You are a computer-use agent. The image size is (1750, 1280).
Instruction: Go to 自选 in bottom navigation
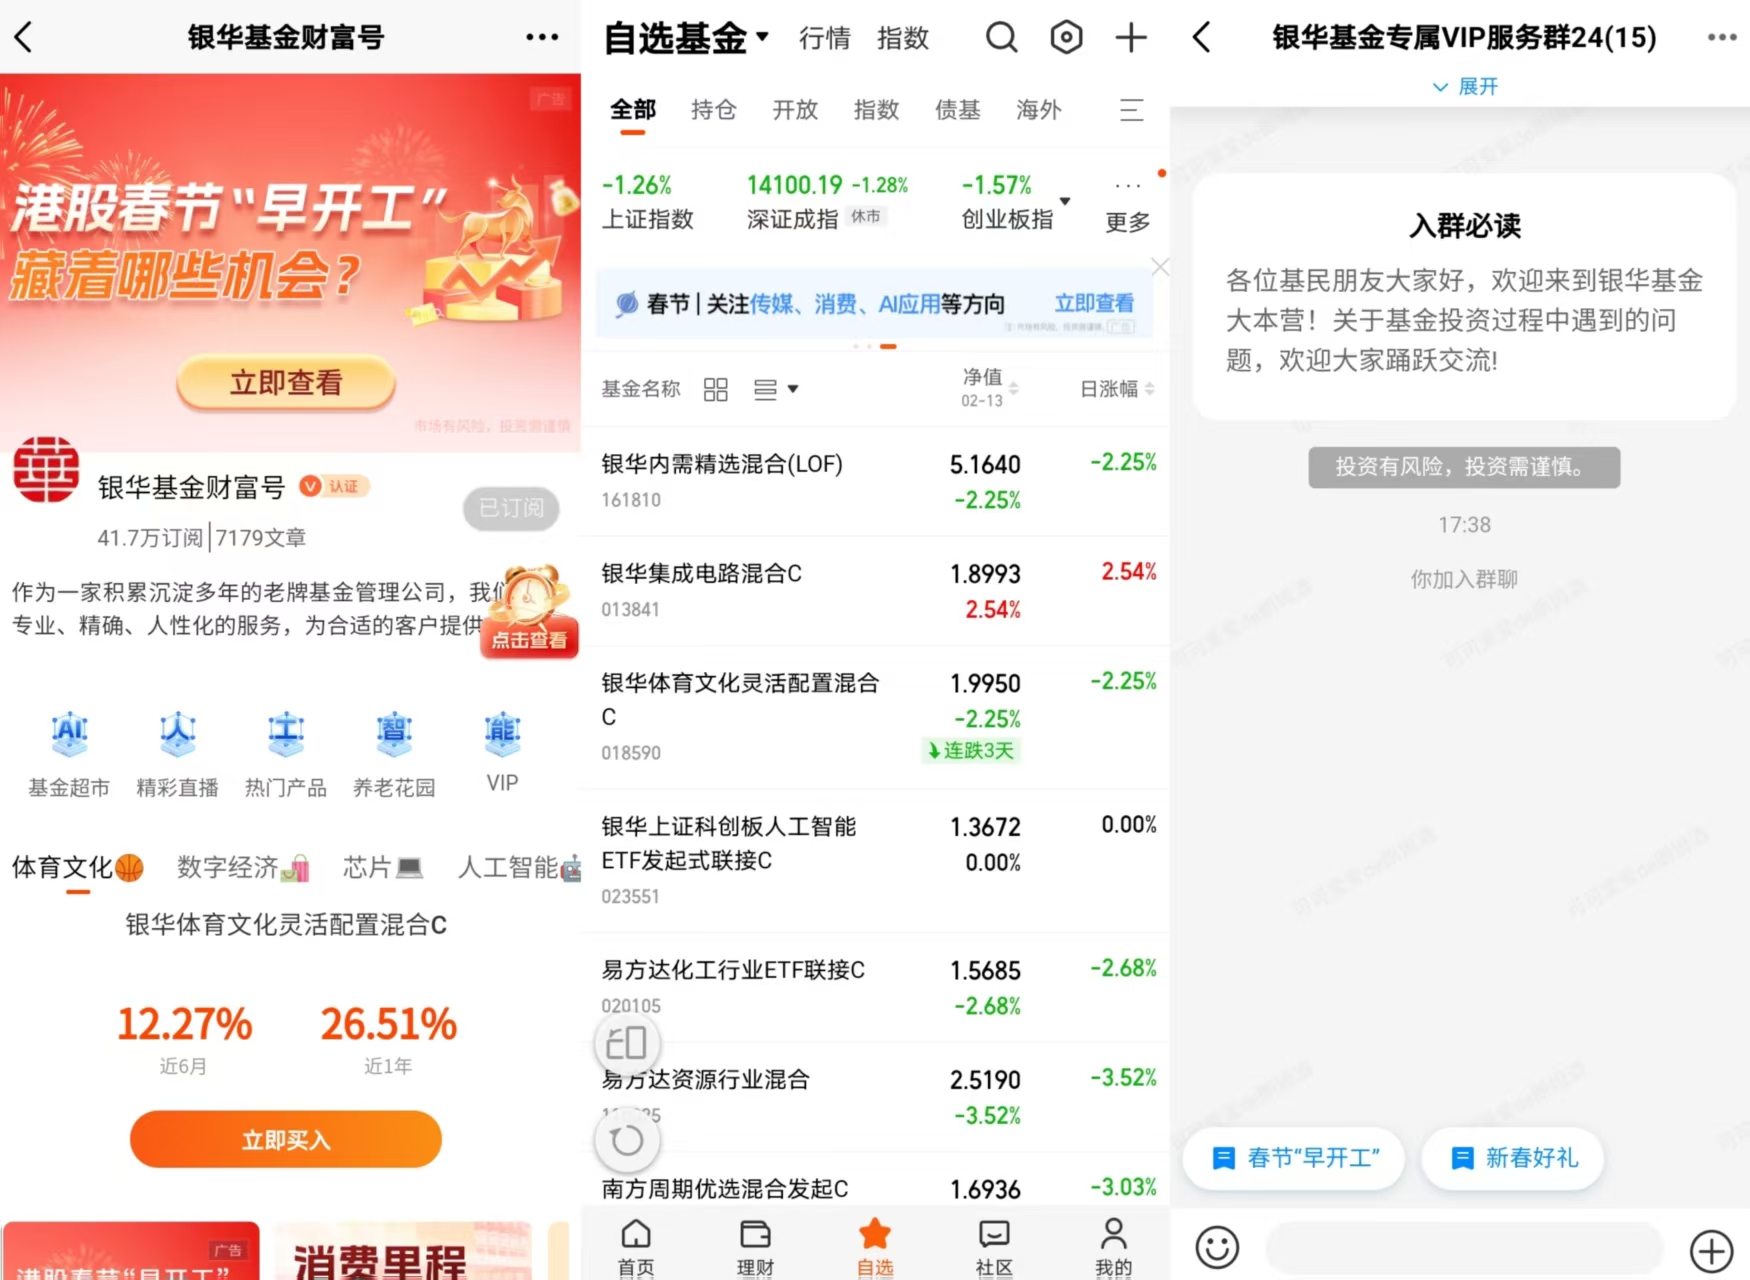click(875, 1246)
